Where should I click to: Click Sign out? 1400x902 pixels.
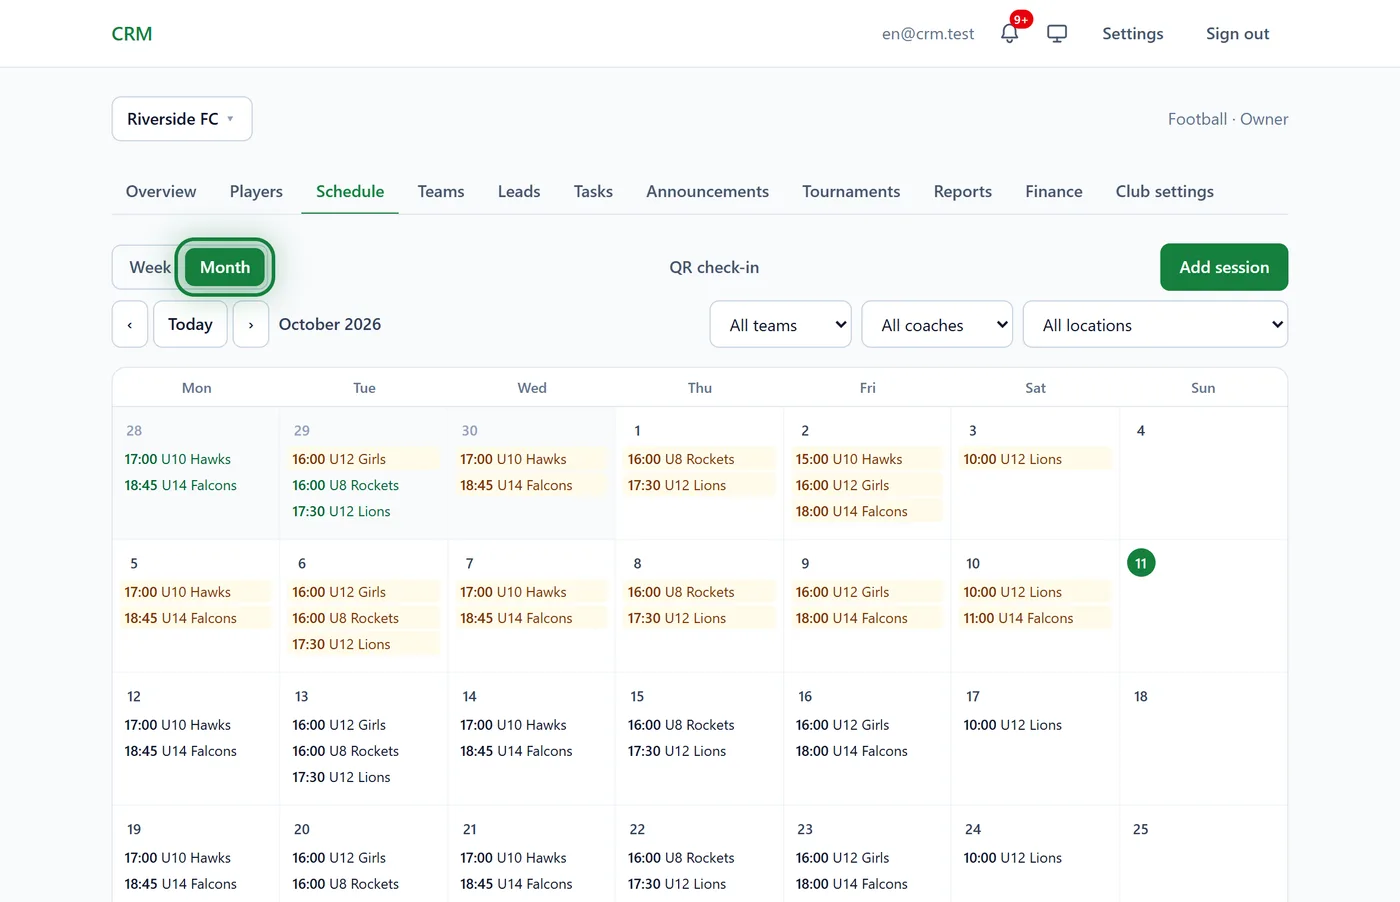pos(1237,34)
